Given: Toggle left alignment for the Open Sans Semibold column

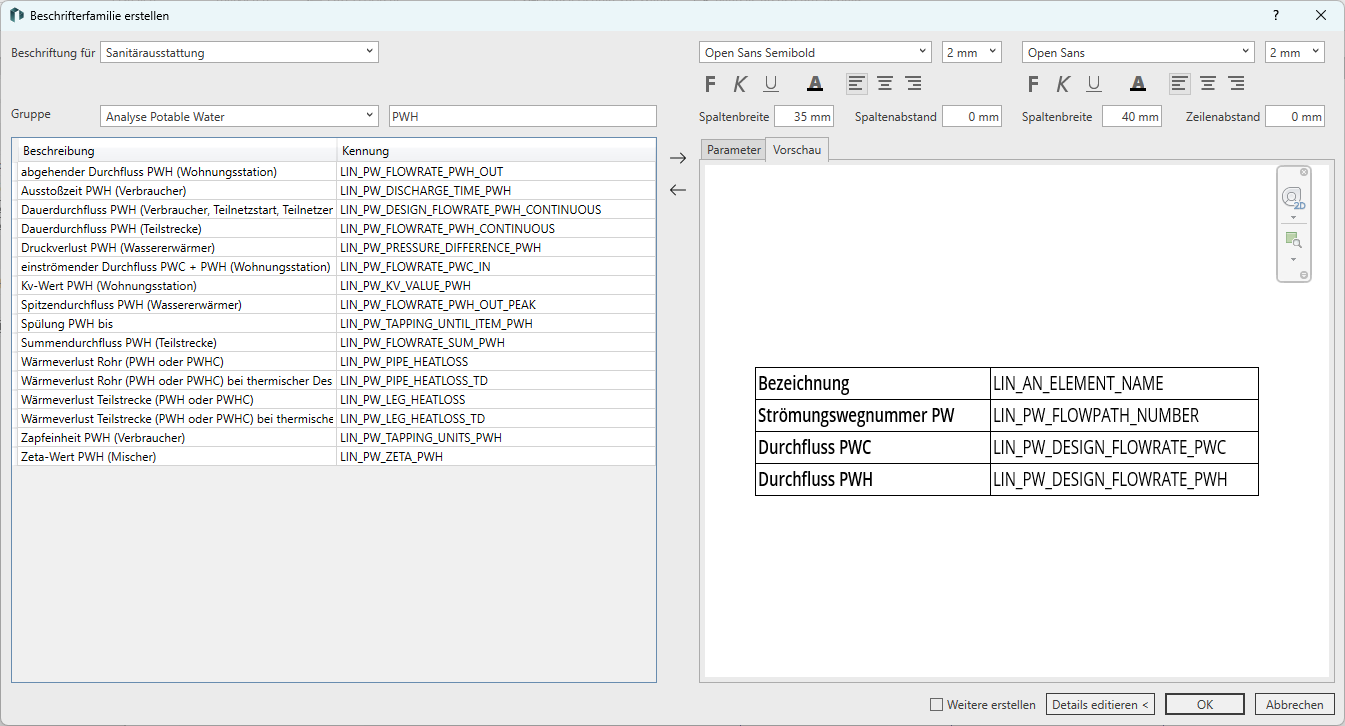Looking at the screenshot, I should pyautogui.click(x=856, y=84).
